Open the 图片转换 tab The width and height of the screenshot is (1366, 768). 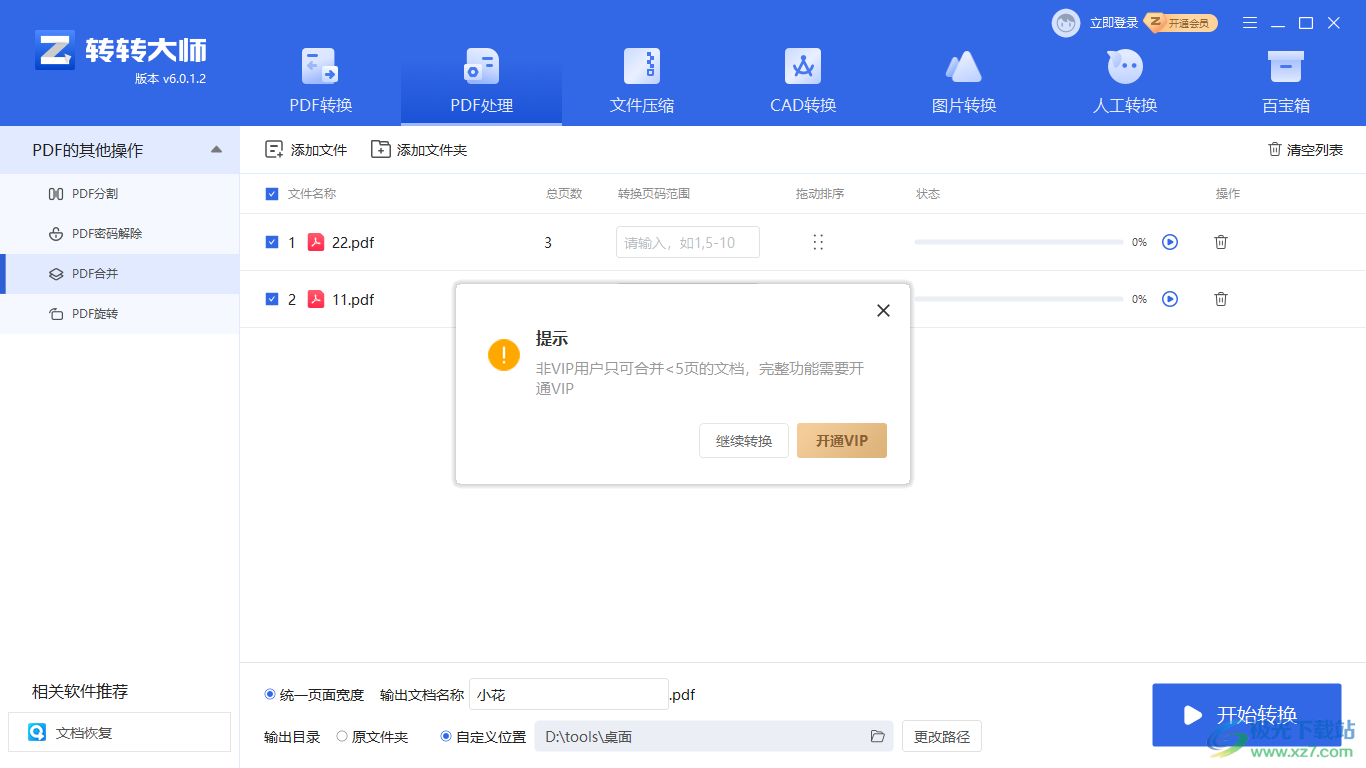pos(964,82)
